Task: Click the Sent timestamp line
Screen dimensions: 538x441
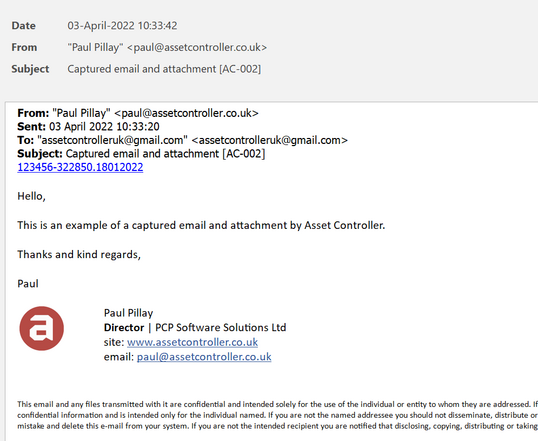Action: pyautogui.click(x=88, y=127)
